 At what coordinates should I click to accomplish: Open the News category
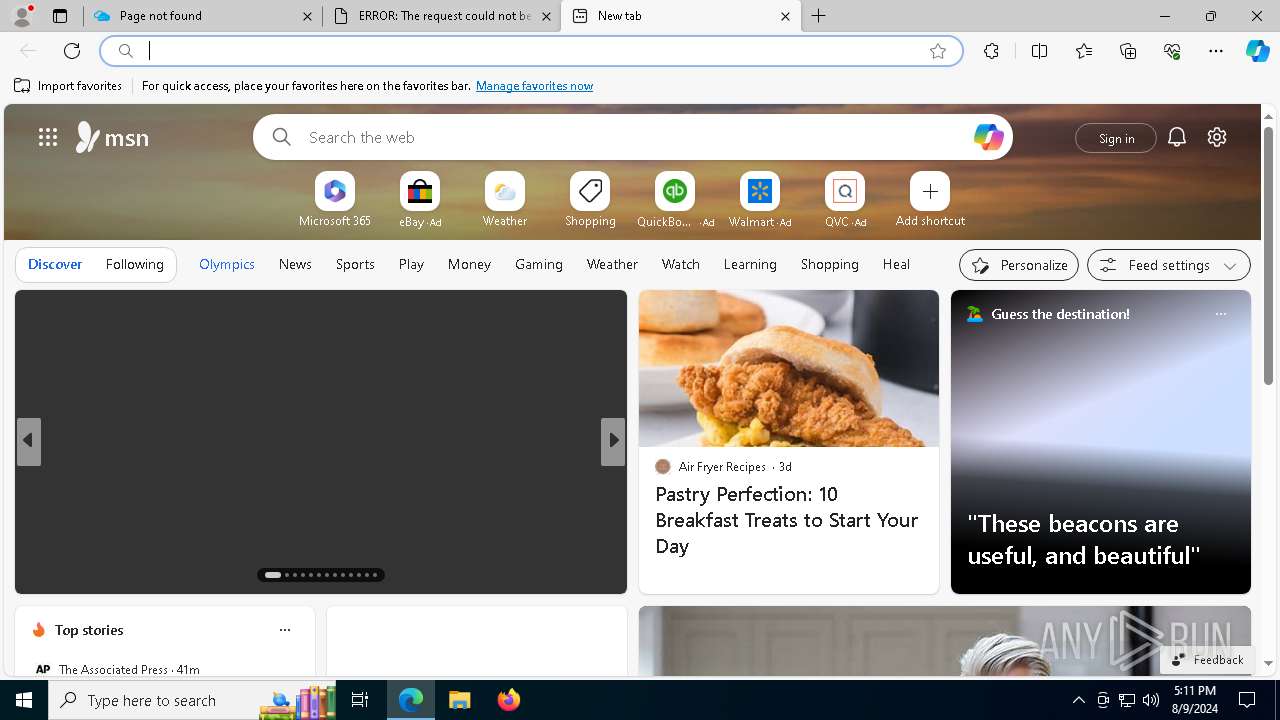click(295, 264)
